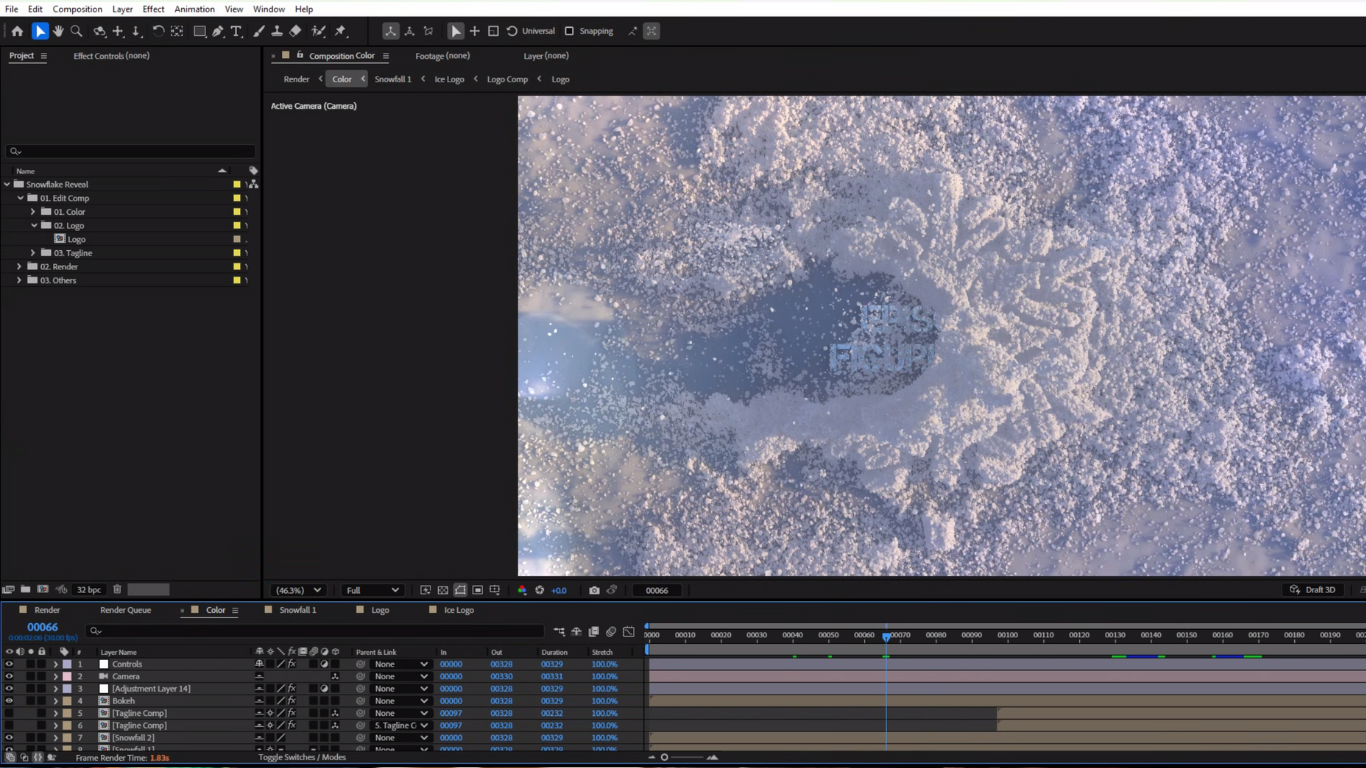Take a snapshot with camera icon
The width and height of the screenshot is (1366, 768).
594,590
